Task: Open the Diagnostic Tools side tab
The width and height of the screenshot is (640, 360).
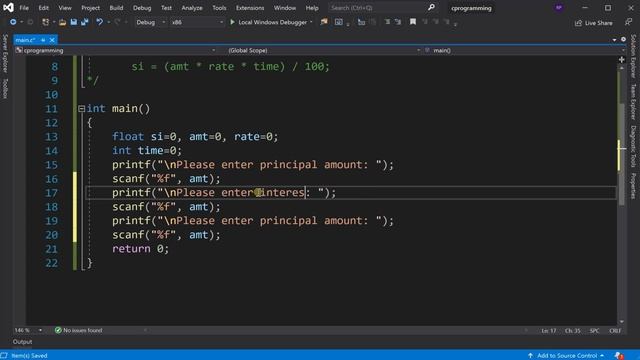Action: tap(633, 147)
